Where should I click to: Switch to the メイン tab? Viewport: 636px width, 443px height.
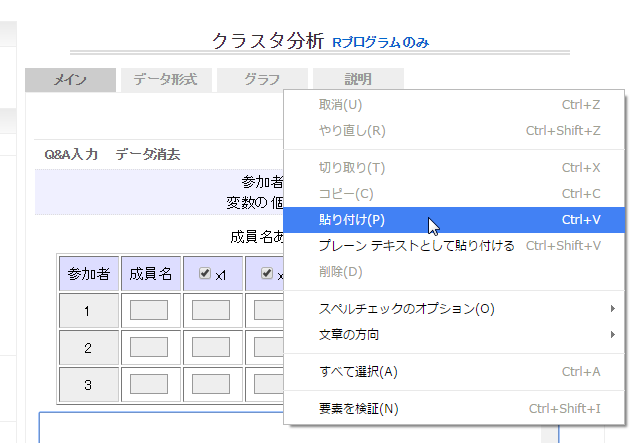[70, 80]
